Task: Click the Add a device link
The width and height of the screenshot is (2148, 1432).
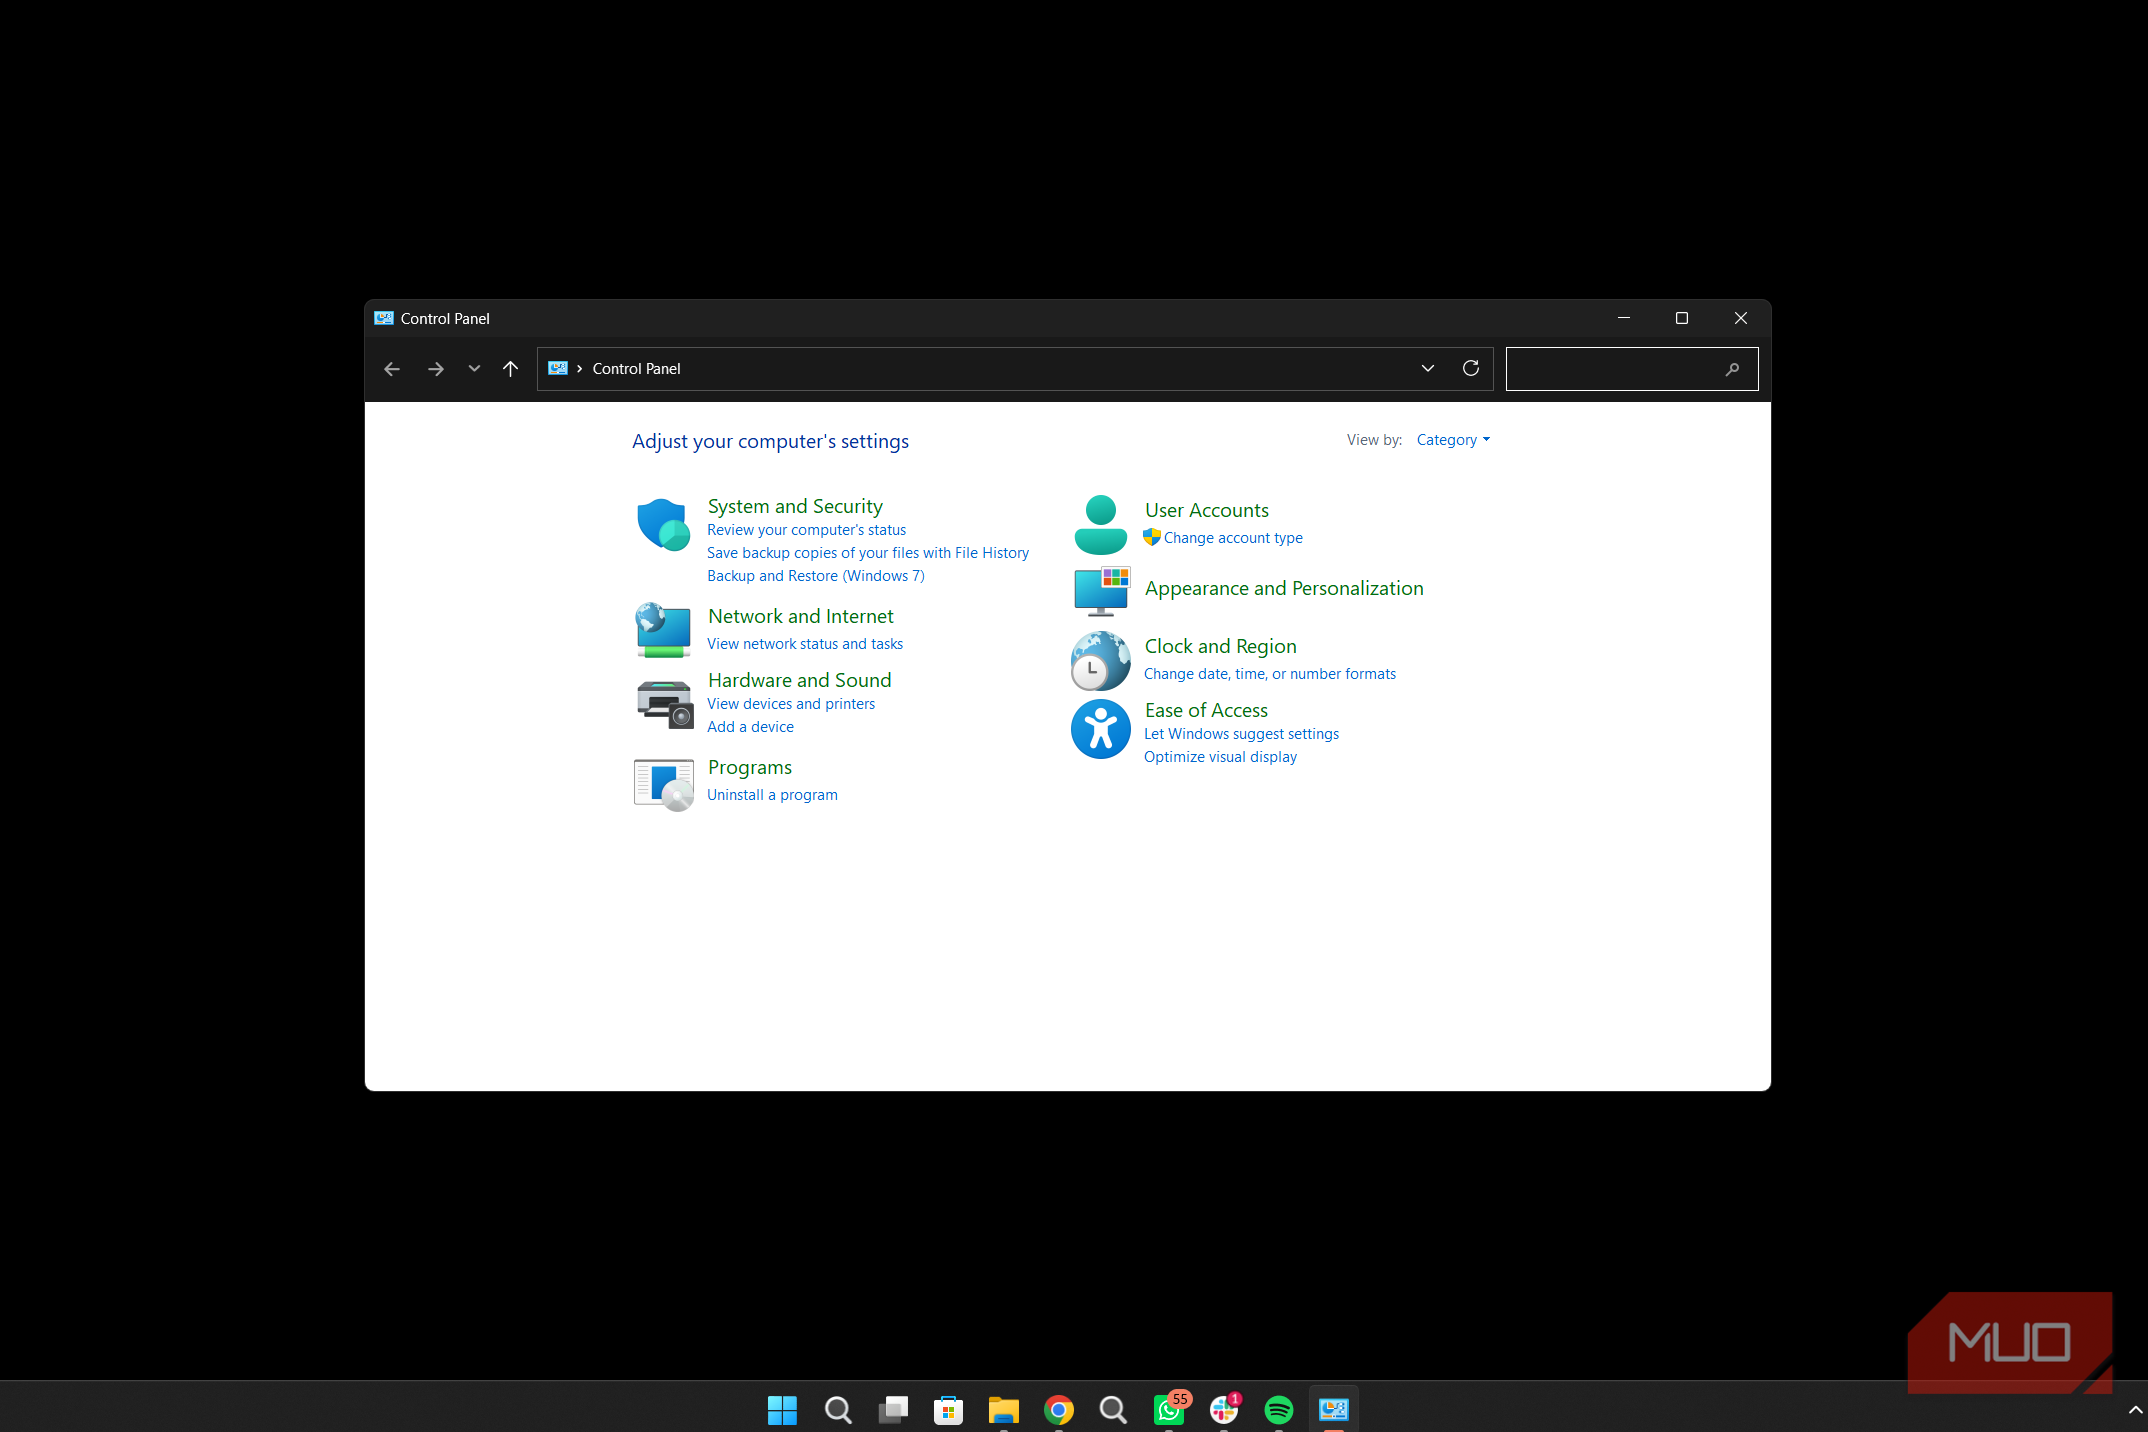Action: click(750, 727)
